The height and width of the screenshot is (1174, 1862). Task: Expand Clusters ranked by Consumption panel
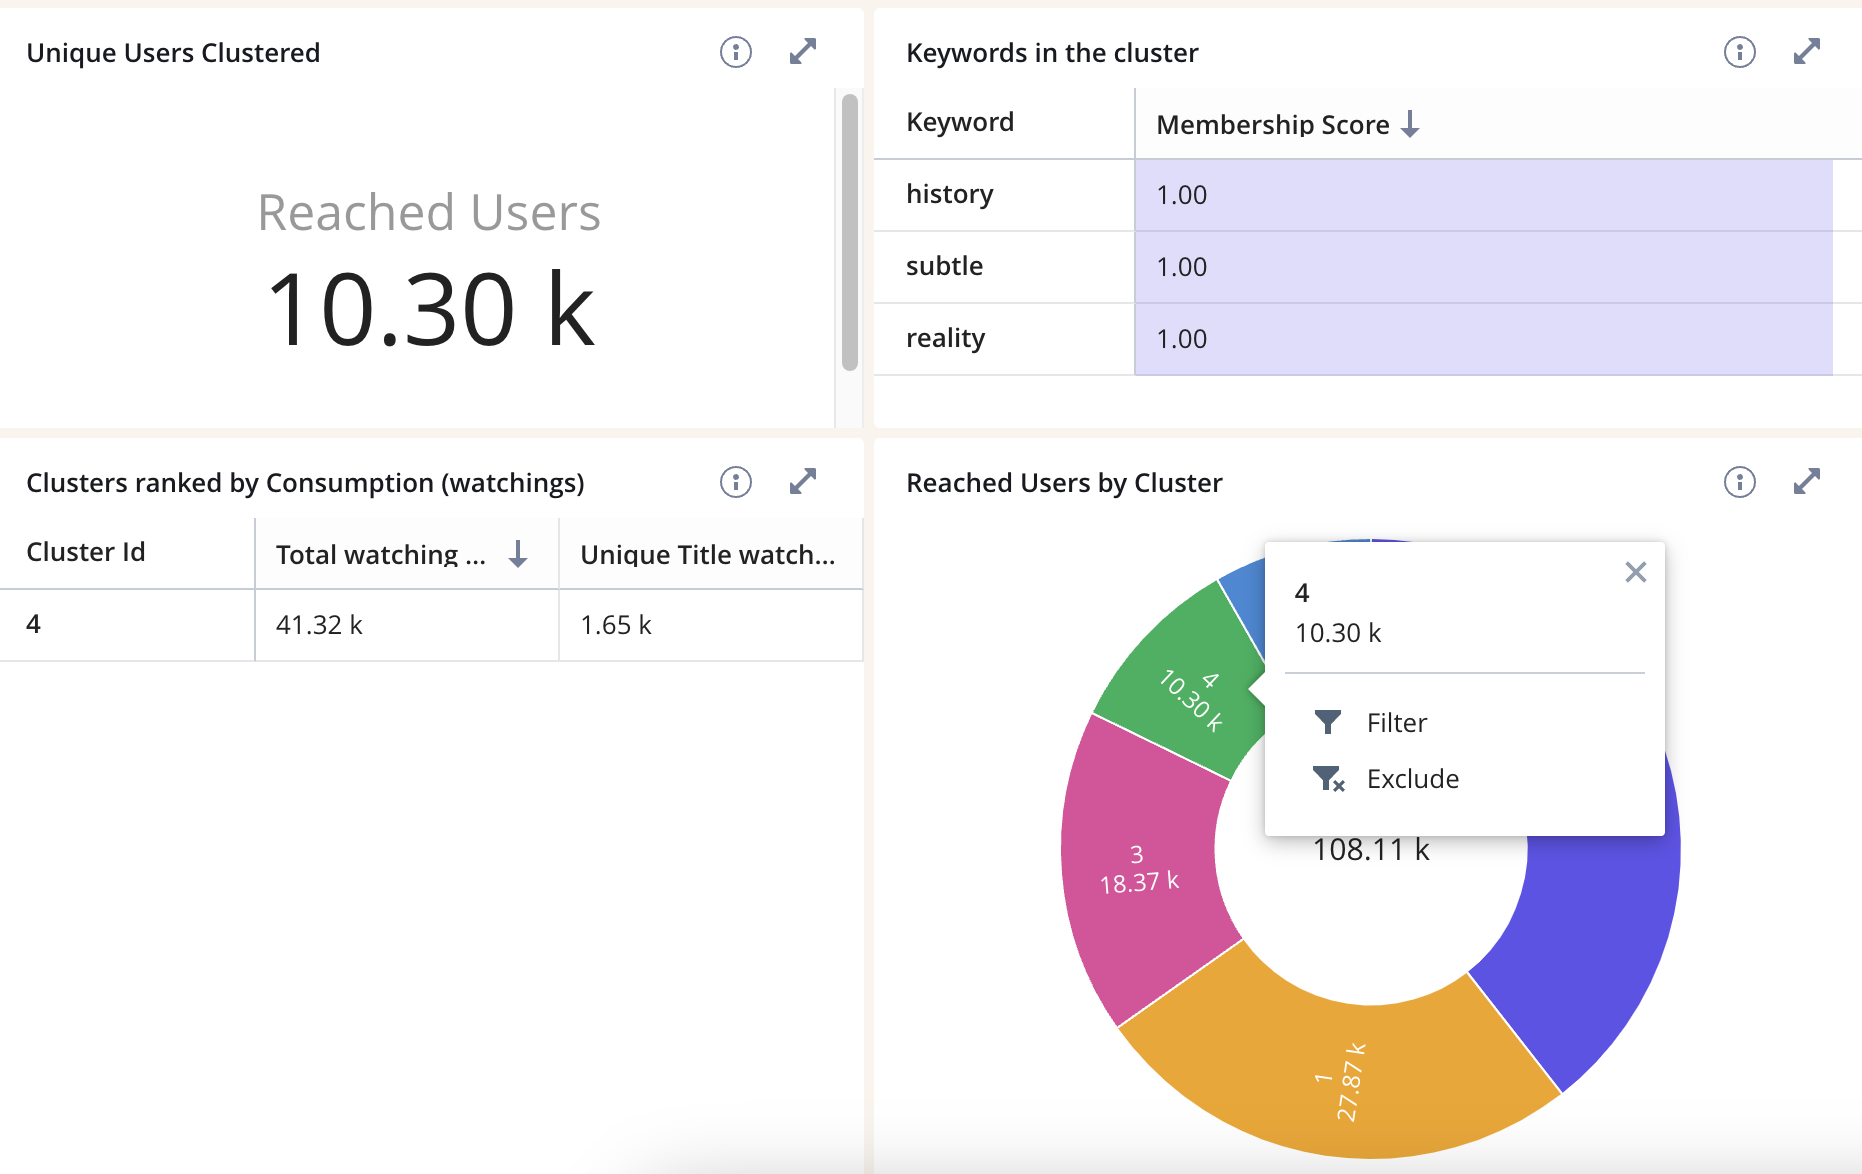[803, 482]
